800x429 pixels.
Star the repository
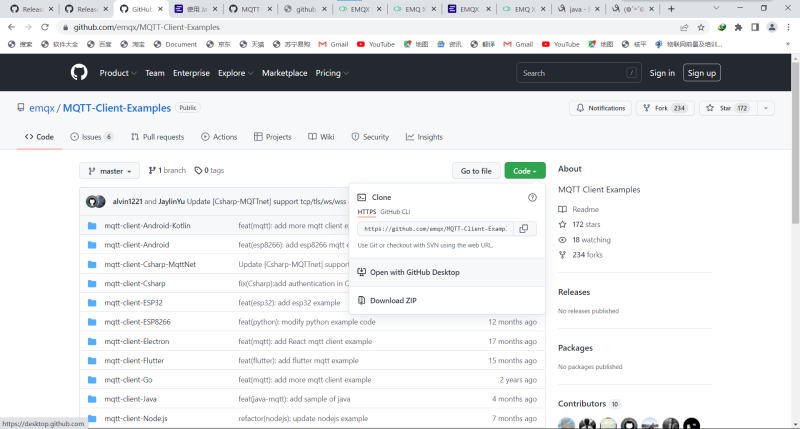click(x=728, y=108)
